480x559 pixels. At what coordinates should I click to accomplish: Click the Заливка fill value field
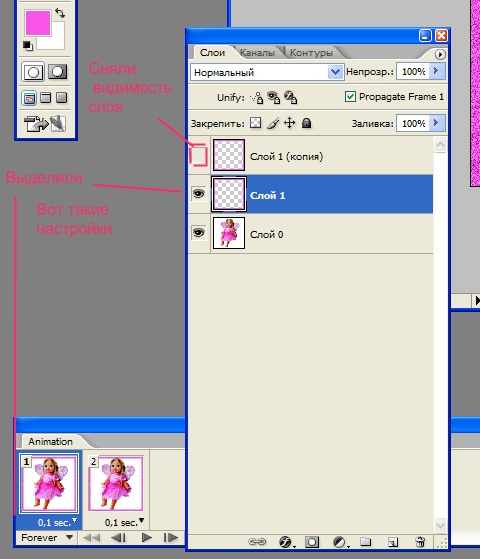coord(414,124)
